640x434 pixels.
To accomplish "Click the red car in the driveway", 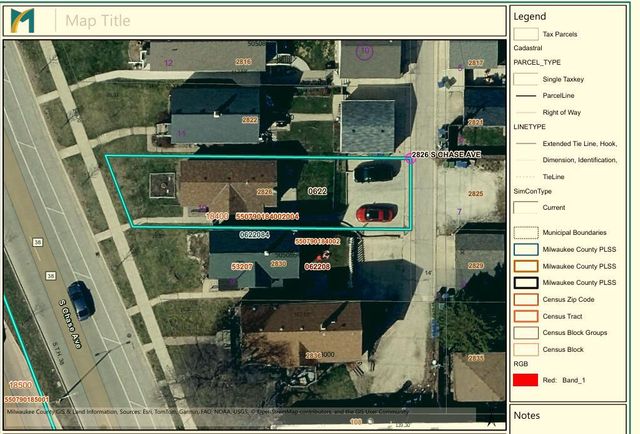I will click(376, 214).
